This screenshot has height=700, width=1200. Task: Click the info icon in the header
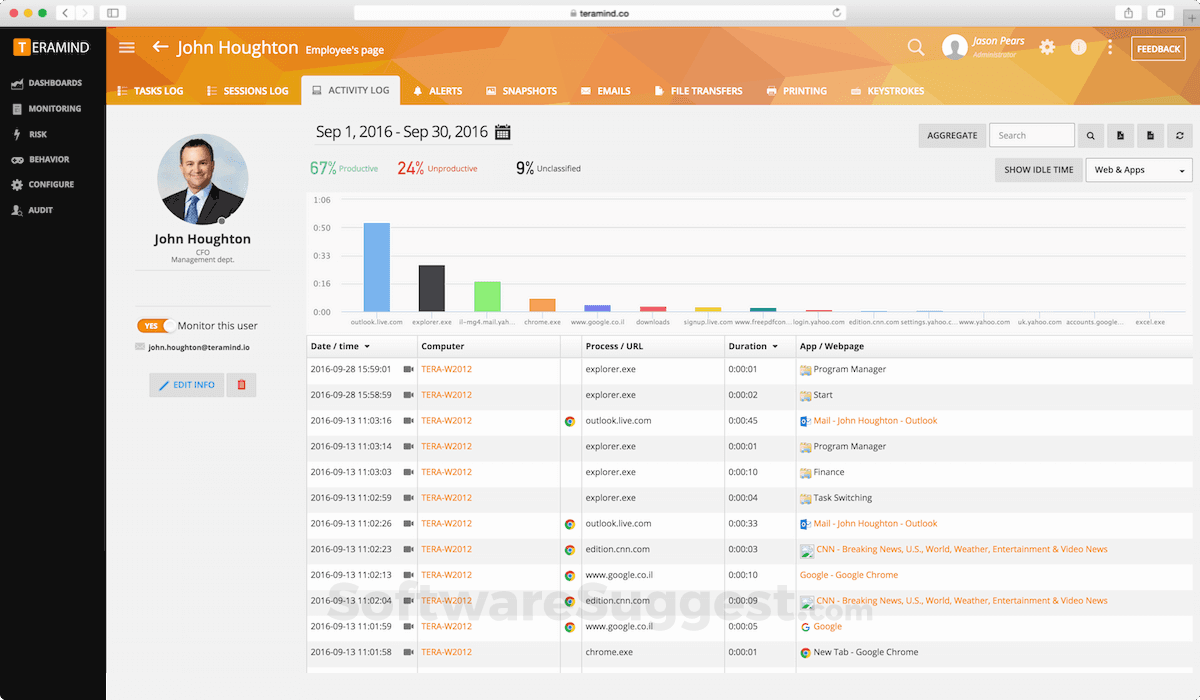pyautogui.click(x=1078, y=47)
